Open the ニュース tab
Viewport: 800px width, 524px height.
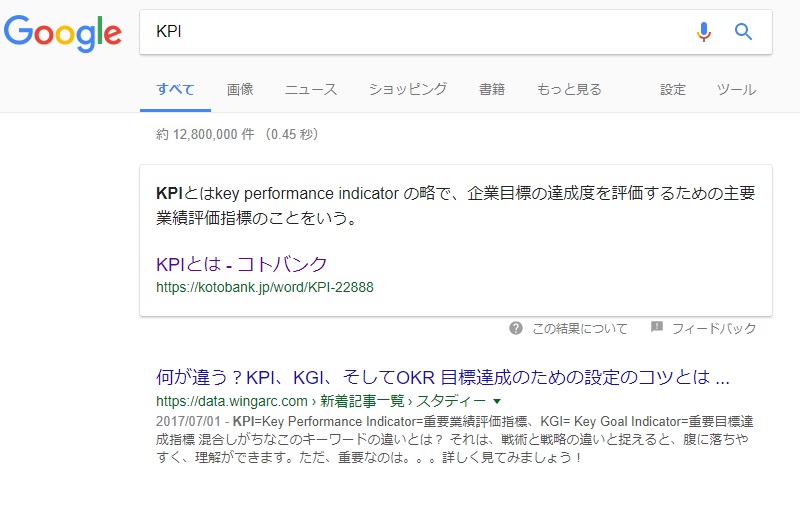tap(311, 89)
